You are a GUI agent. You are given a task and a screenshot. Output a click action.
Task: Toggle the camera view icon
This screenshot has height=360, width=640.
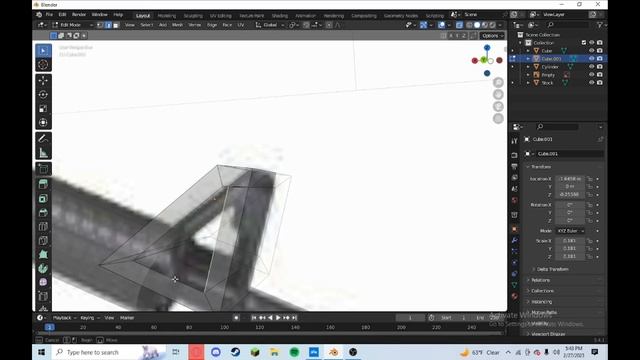click(x=498, y=107)
